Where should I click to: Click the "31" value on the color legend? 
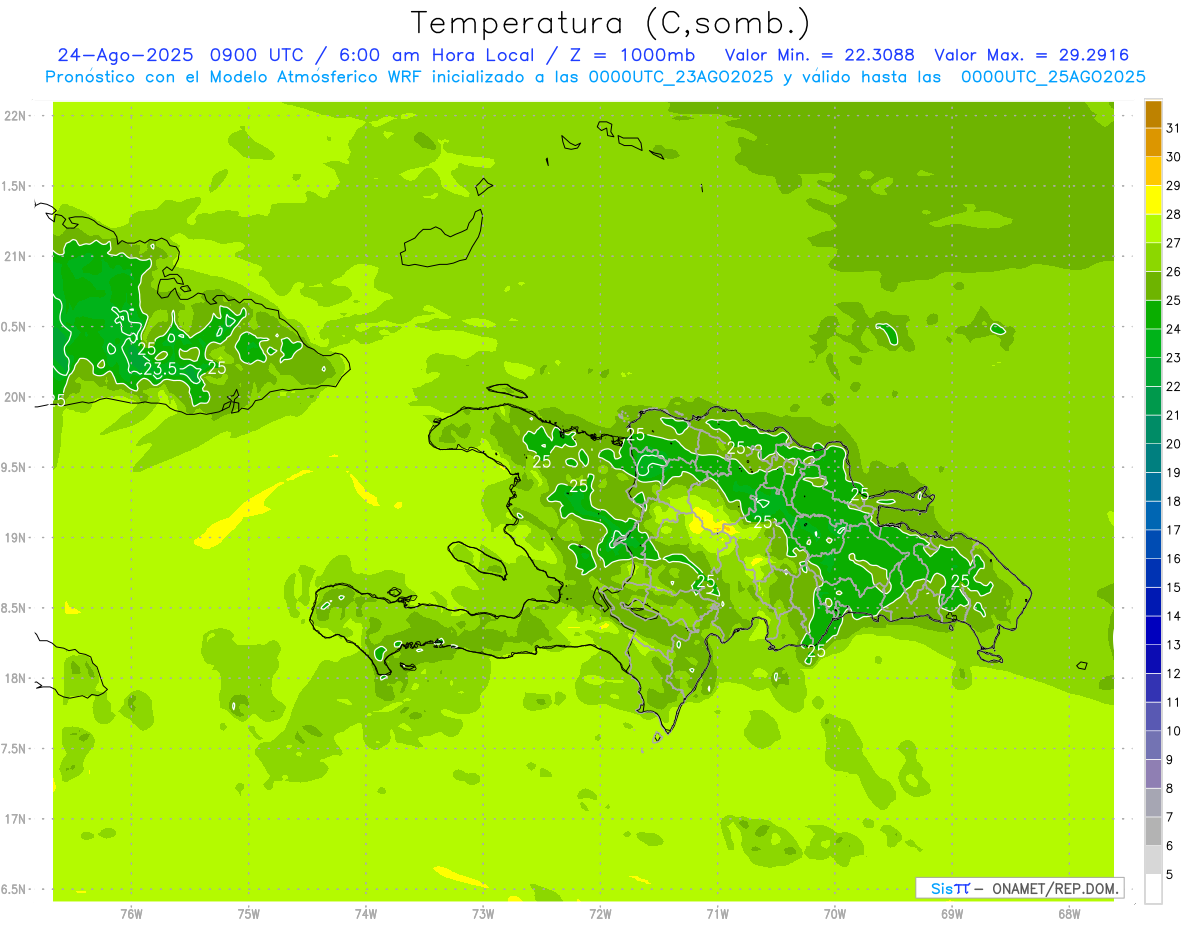1174,128
